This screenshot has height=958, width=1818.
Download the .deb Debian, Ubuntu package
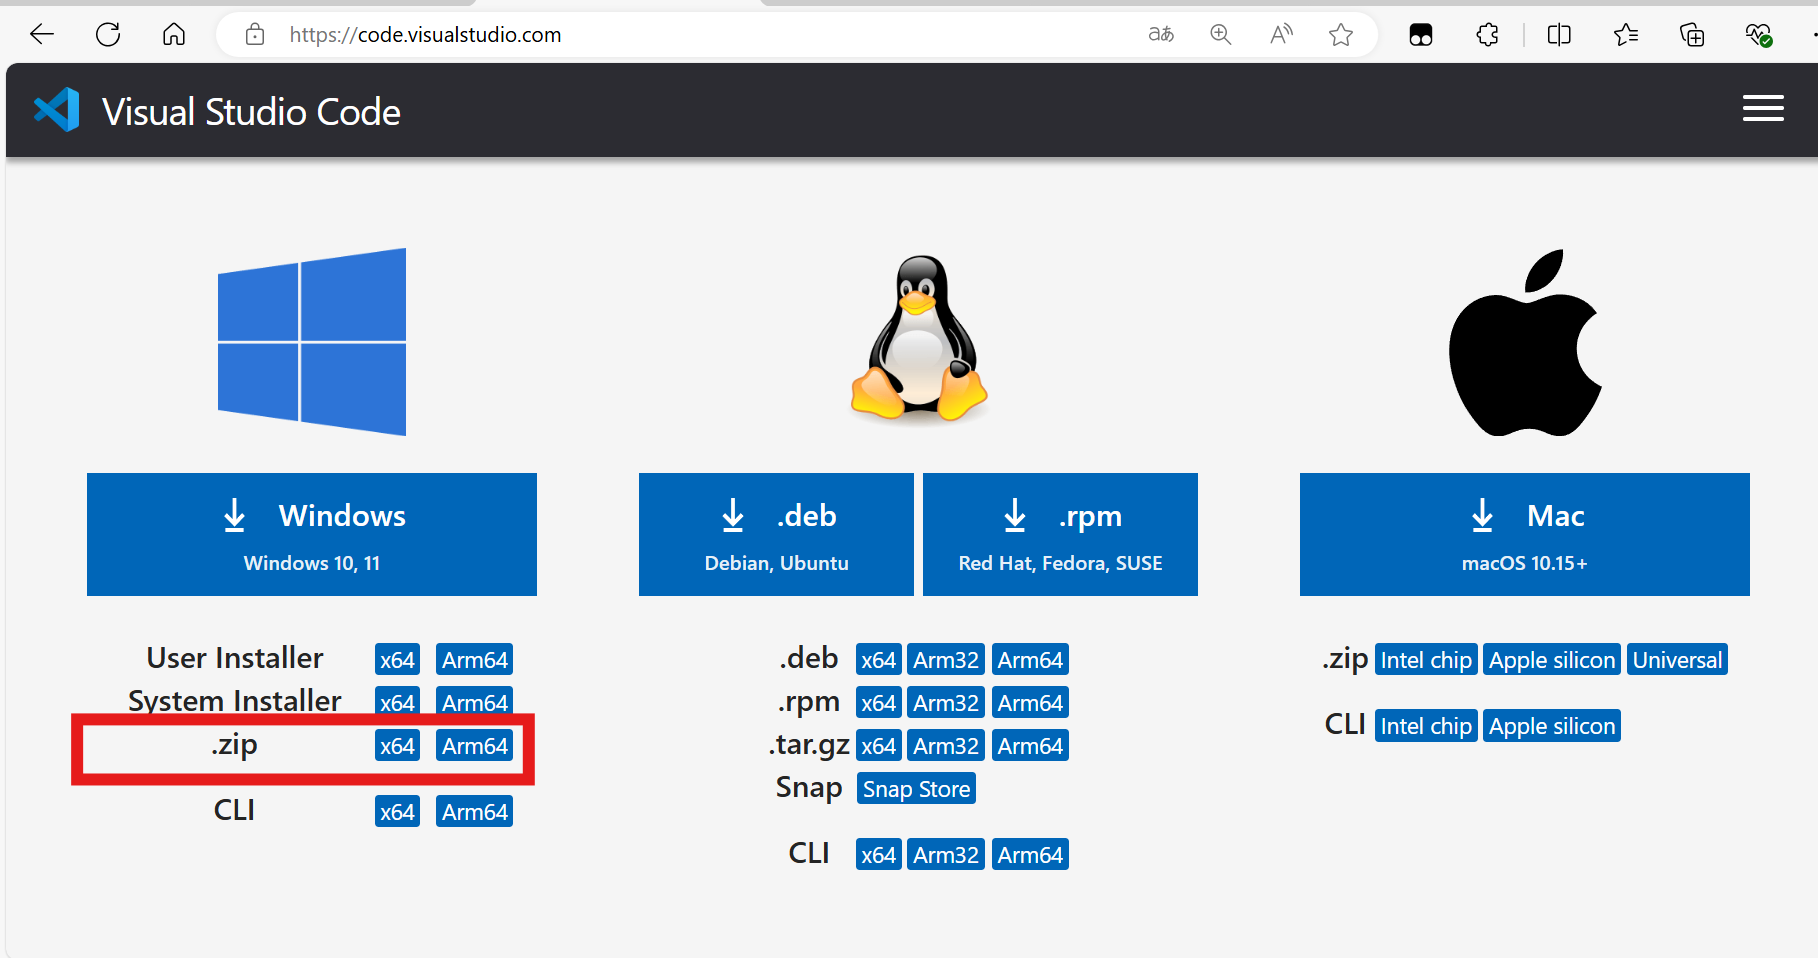776,535
